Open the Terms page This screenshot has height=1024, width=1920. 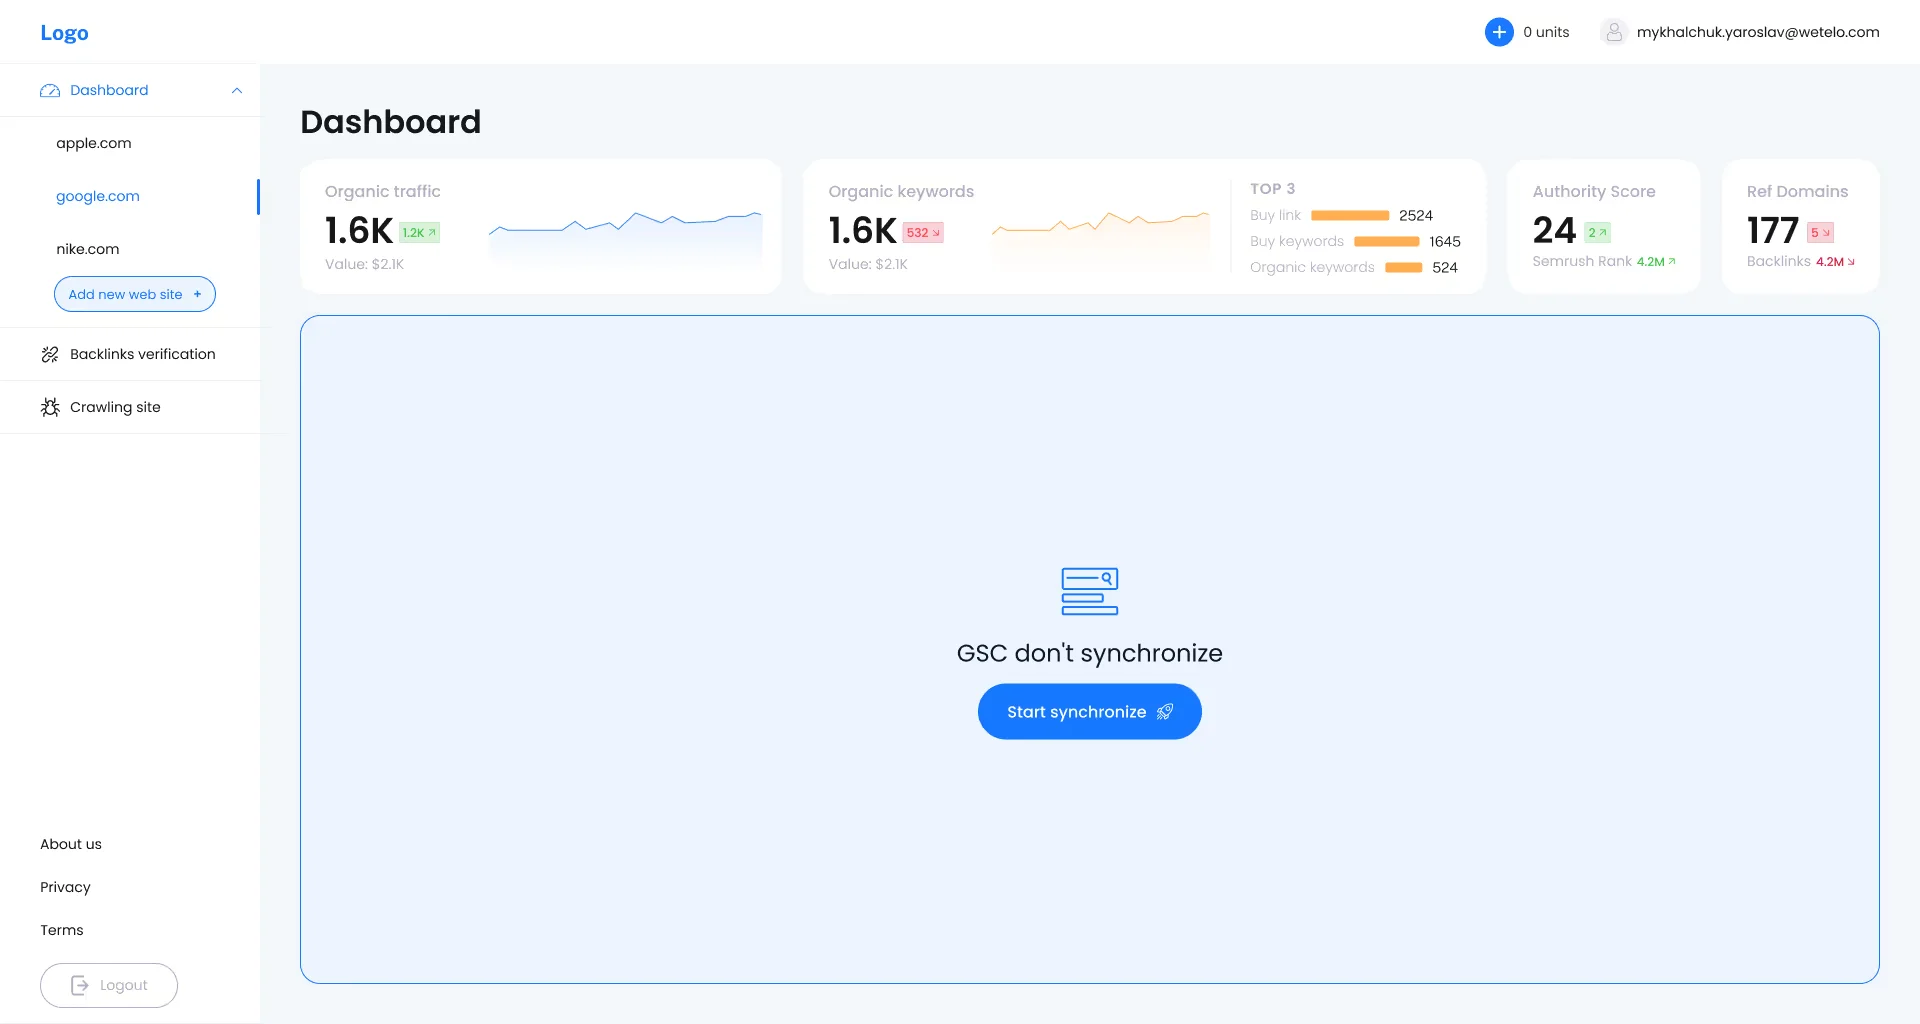click(61, 929)
